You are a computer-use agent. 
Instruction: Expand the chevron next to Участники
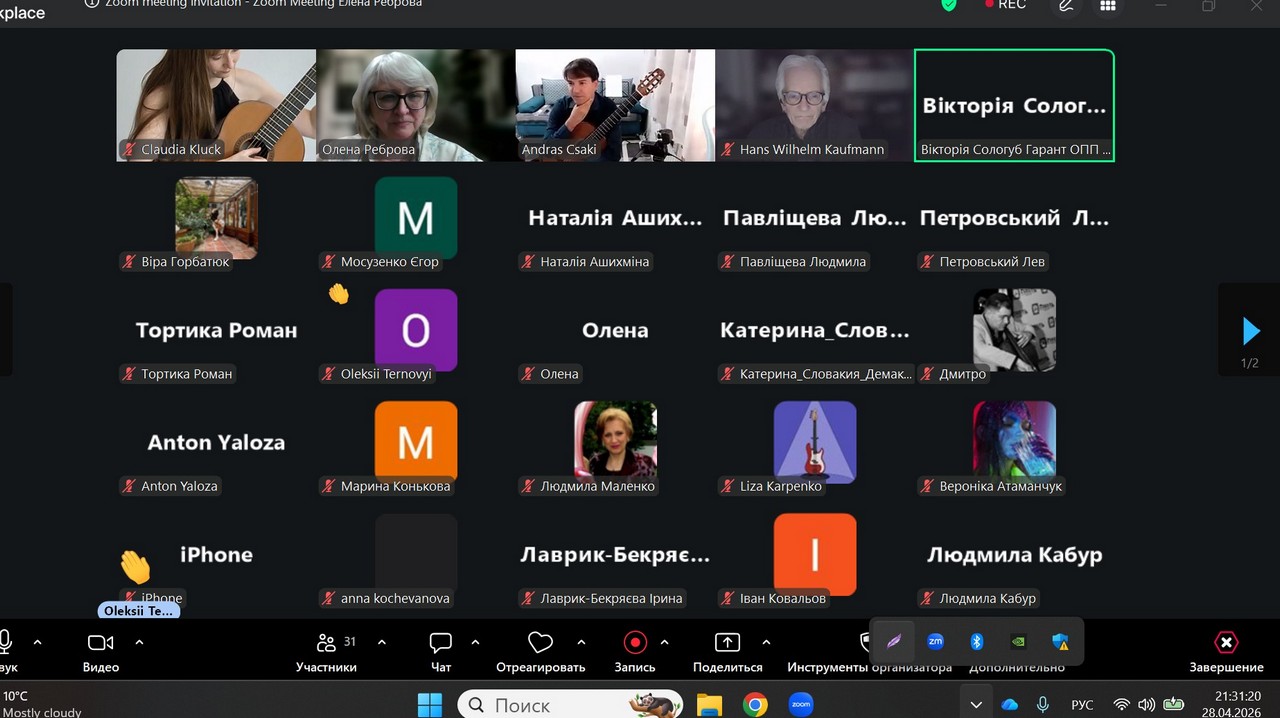pyautogui.click(x=381, y=642)
